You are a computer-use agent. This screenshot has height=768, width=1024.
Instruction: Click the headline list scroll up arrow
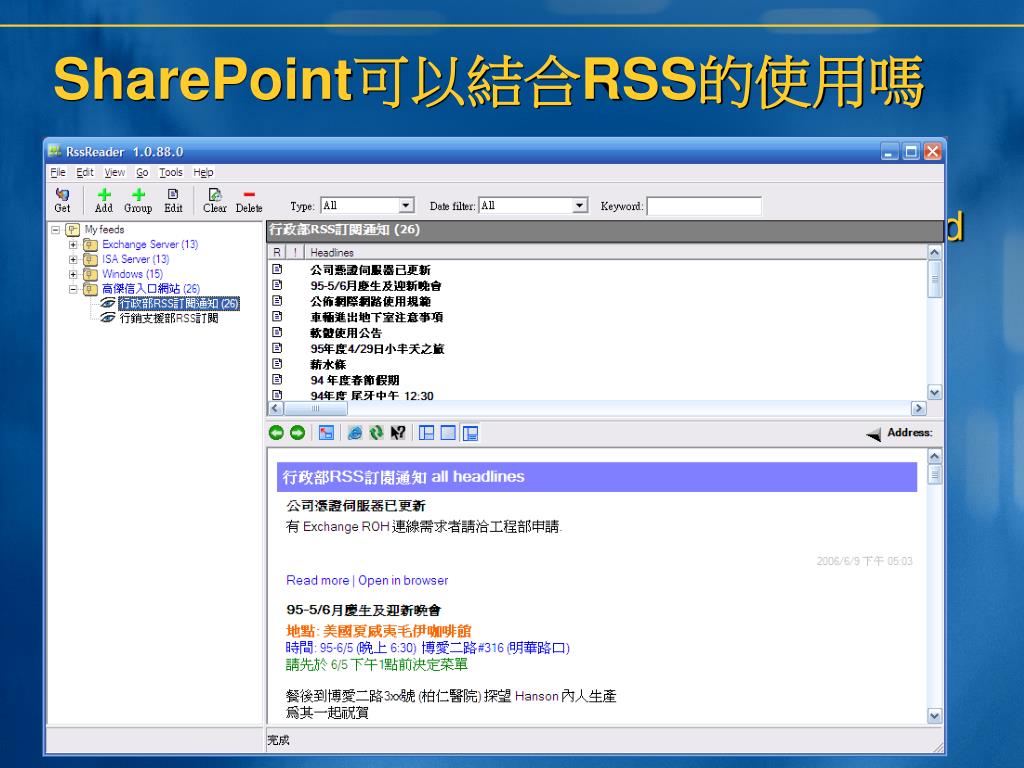[x=935, y=252]
